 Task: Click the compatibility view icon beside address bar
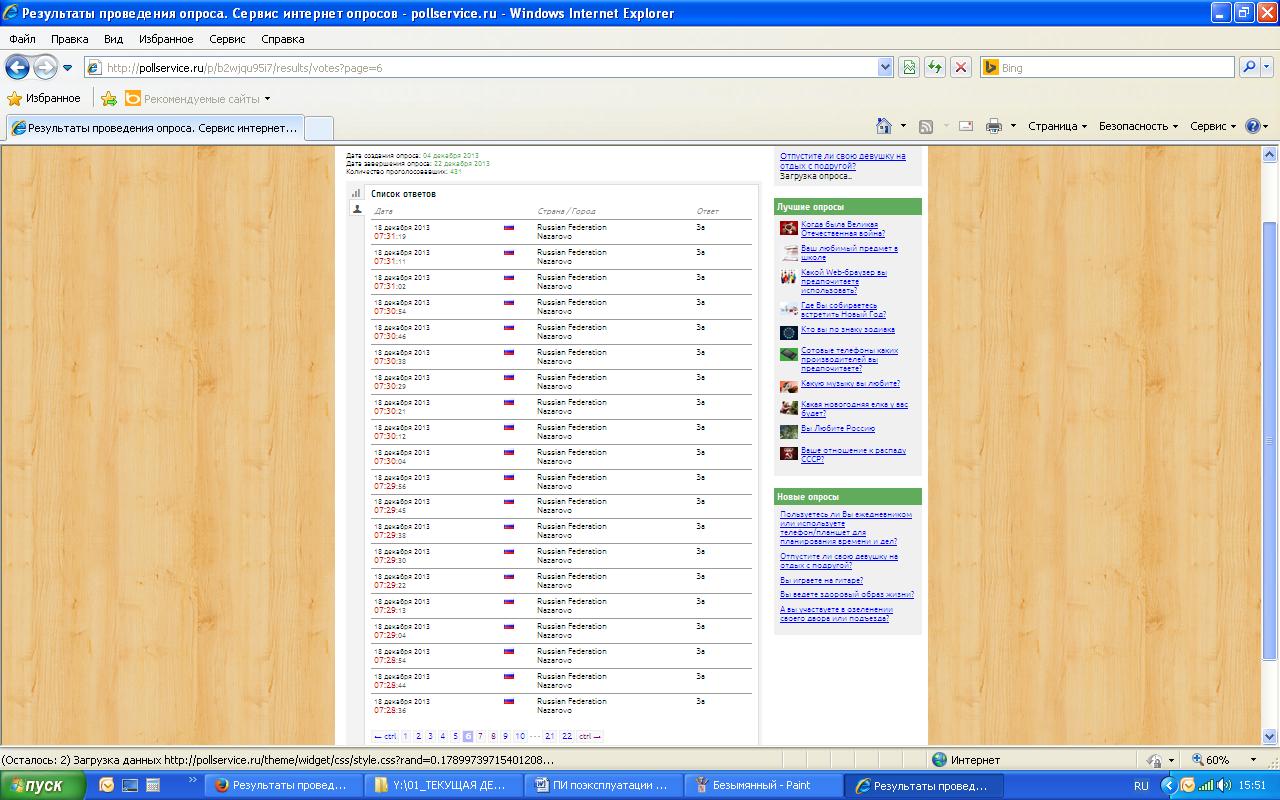[x=909, y=67]
